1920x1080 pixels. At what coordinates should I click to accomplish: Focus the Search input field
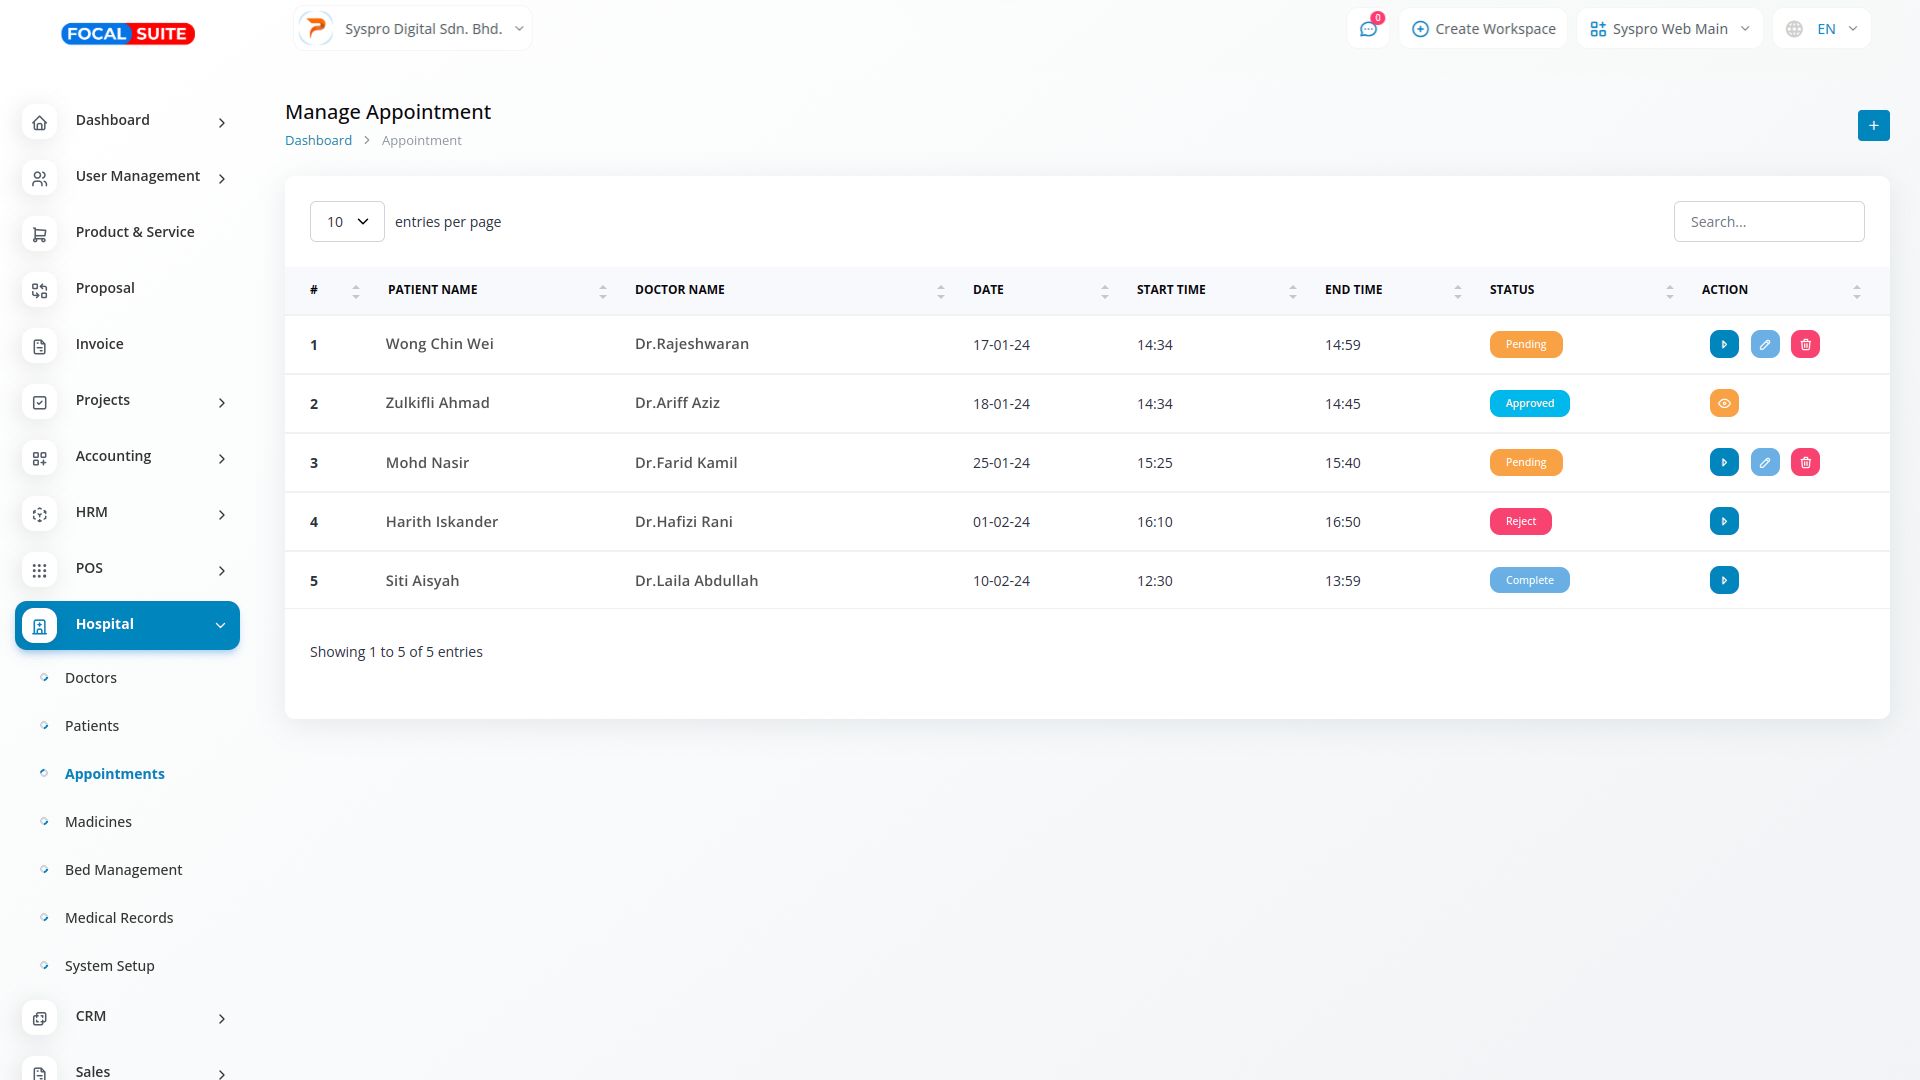(x=1768, y=222)
